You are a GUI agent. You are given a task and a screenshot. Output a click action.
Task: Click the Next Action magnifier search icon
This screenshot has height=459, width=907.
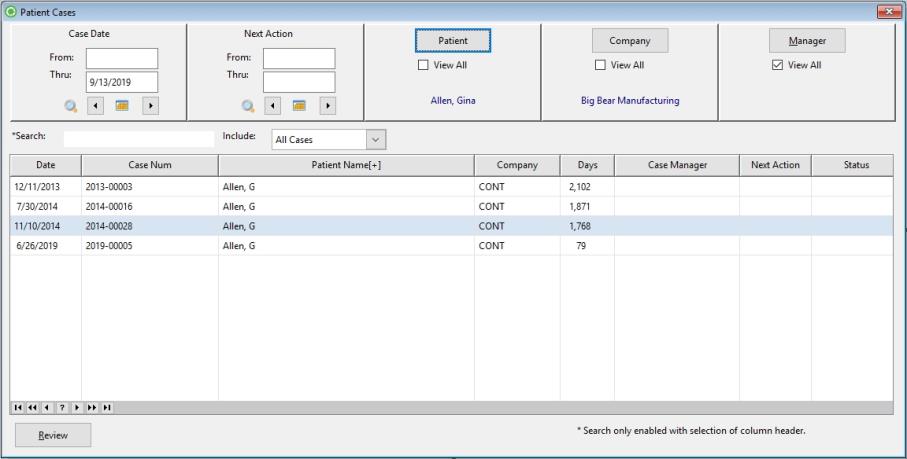click(x=248, y=106)
